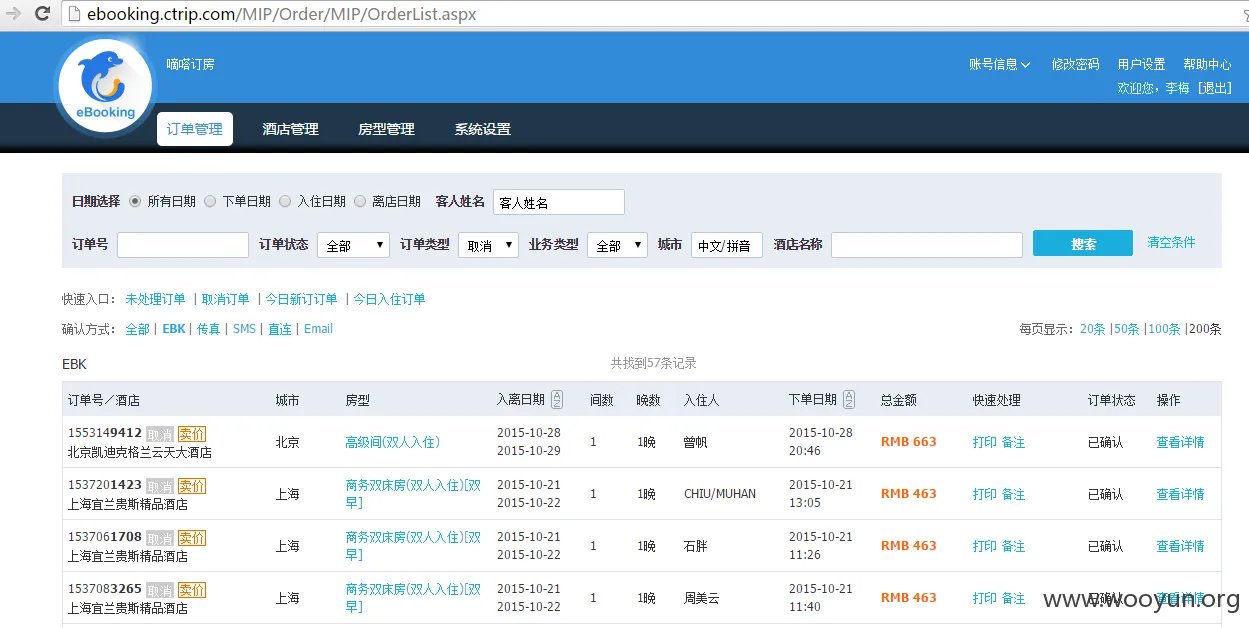Click the browser refresh icon
Screen dimensions: 1249x628
40,14
